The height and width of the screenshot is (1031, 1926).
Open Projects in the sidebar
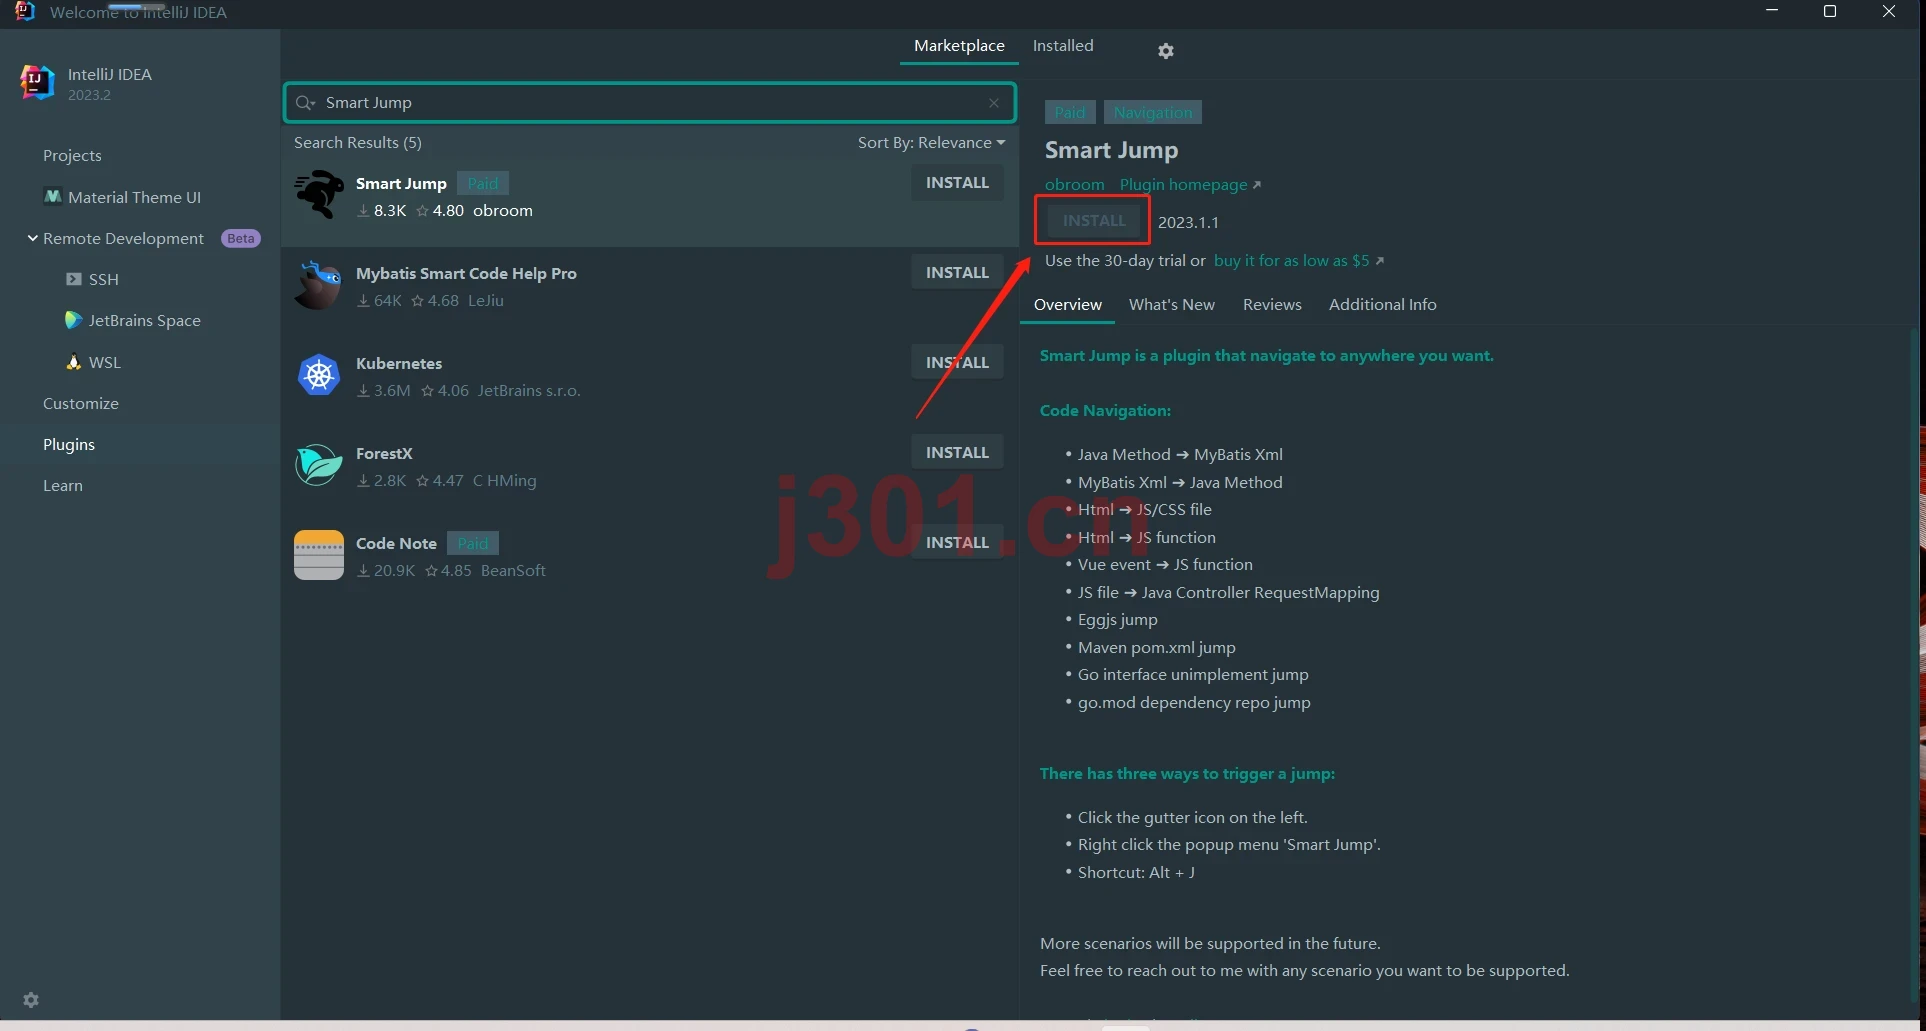[72, 156]
